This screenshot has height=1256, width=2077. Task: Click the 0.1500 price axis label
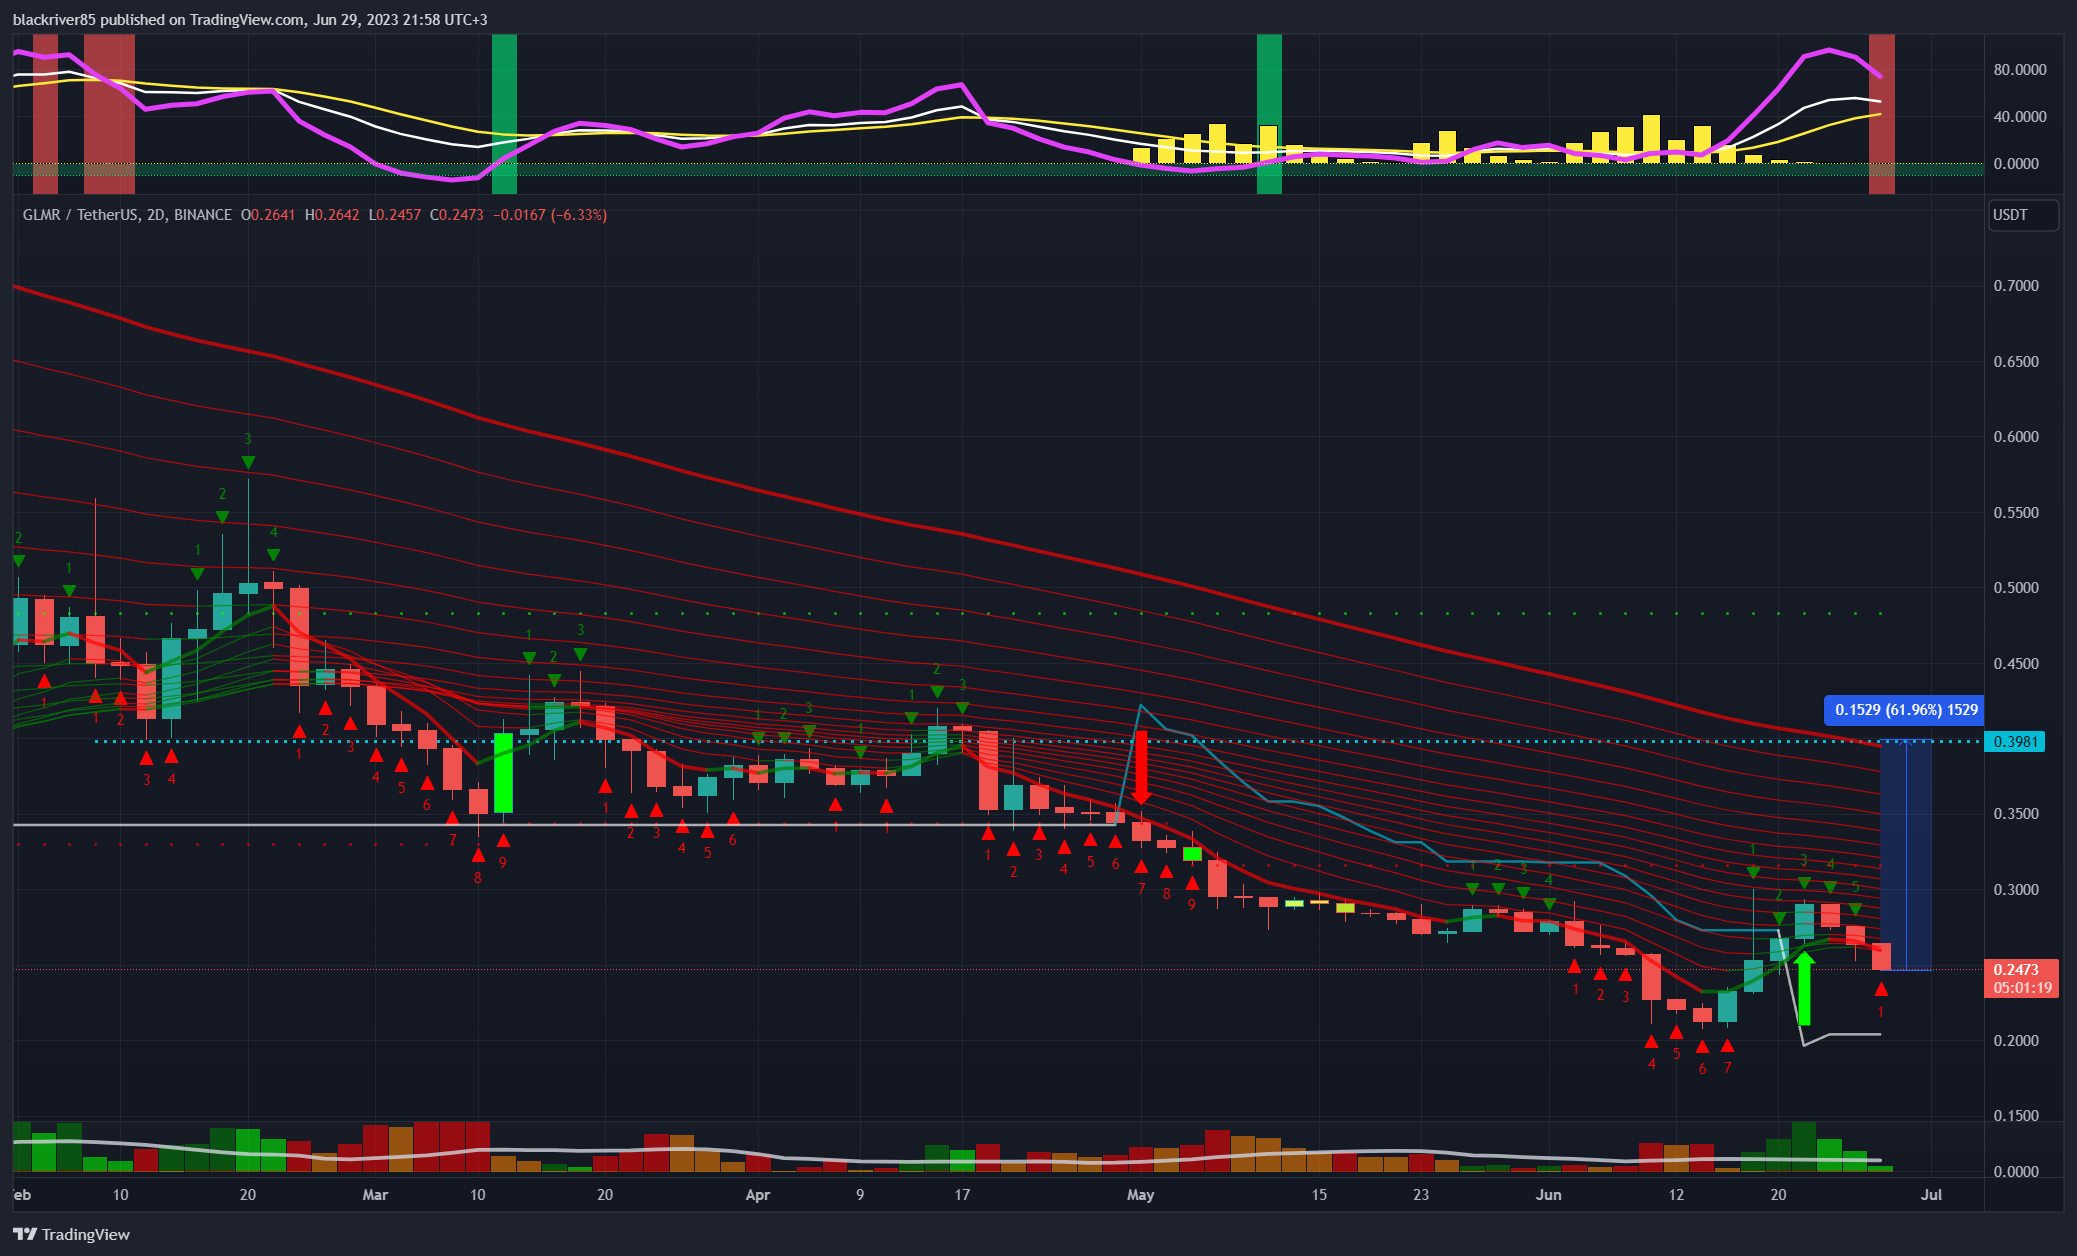(x=2016, y=1116)
